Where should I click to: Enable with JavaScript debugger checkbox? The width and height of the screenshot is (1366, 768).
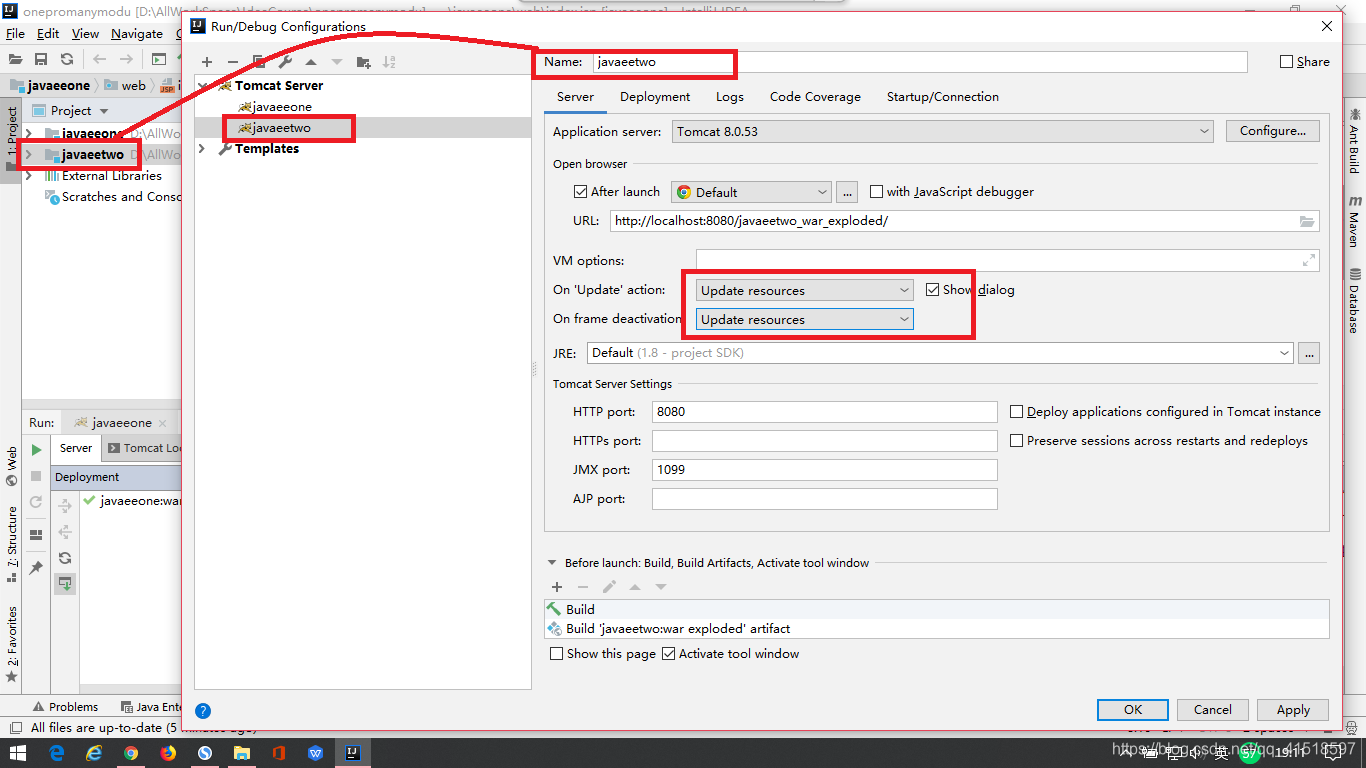tap(876, 192)
